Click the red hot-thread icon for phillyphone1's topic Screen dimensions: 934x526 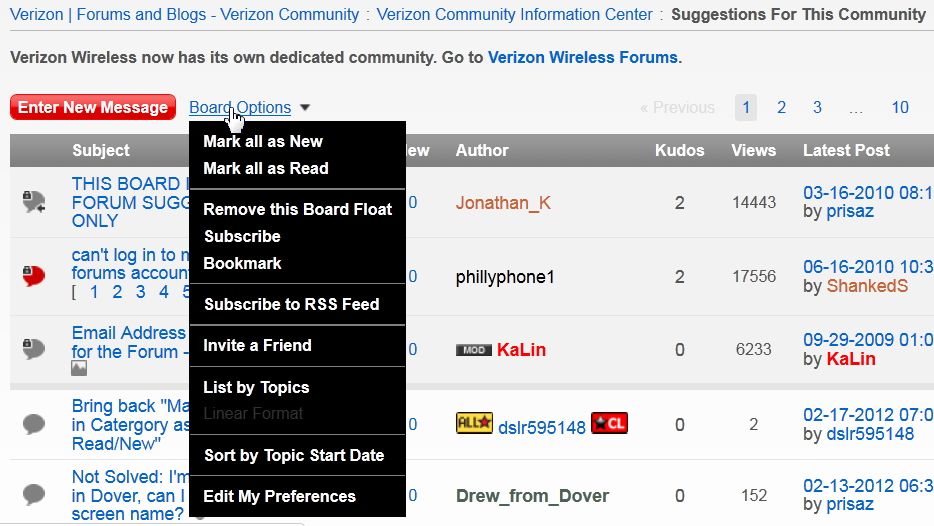[x=34, y=275]
